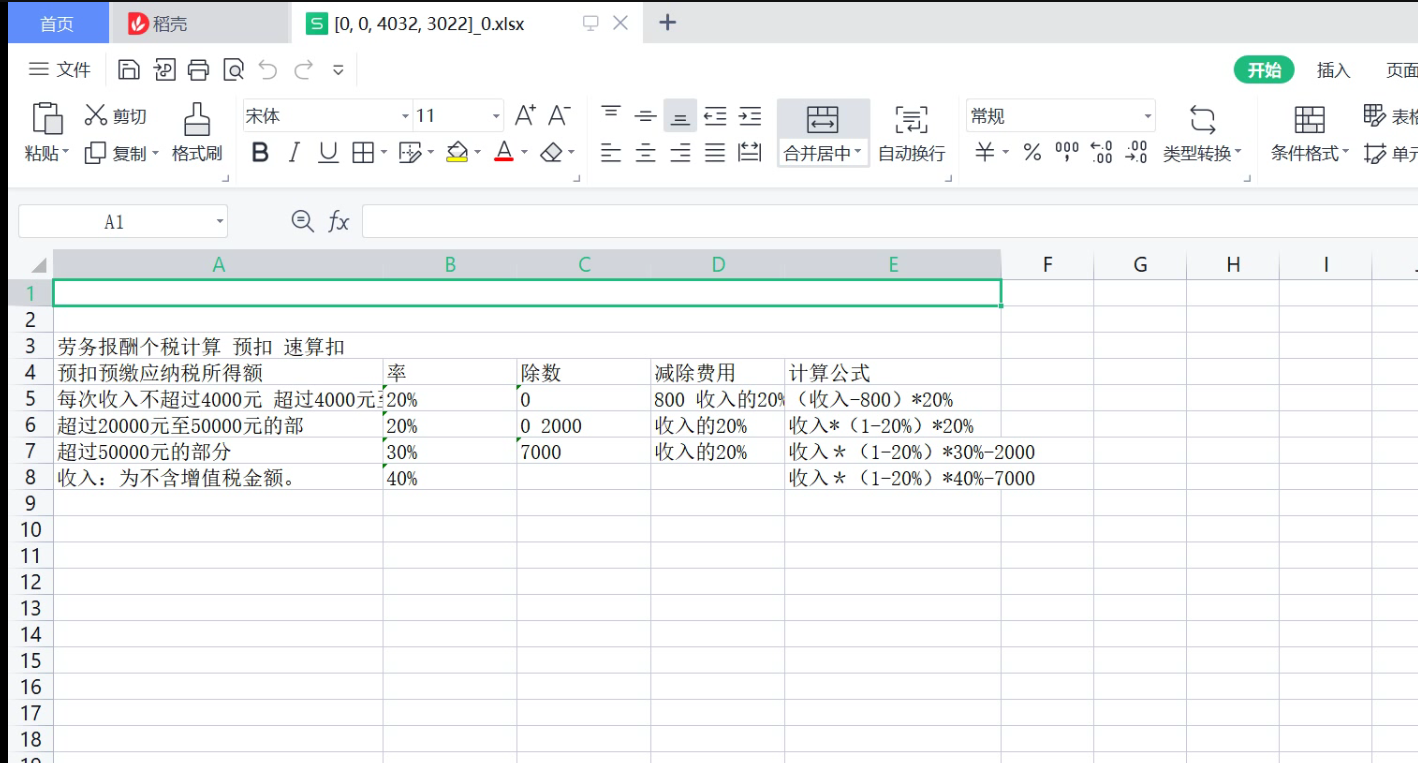Click decrease indent icon

pos(715,115)
